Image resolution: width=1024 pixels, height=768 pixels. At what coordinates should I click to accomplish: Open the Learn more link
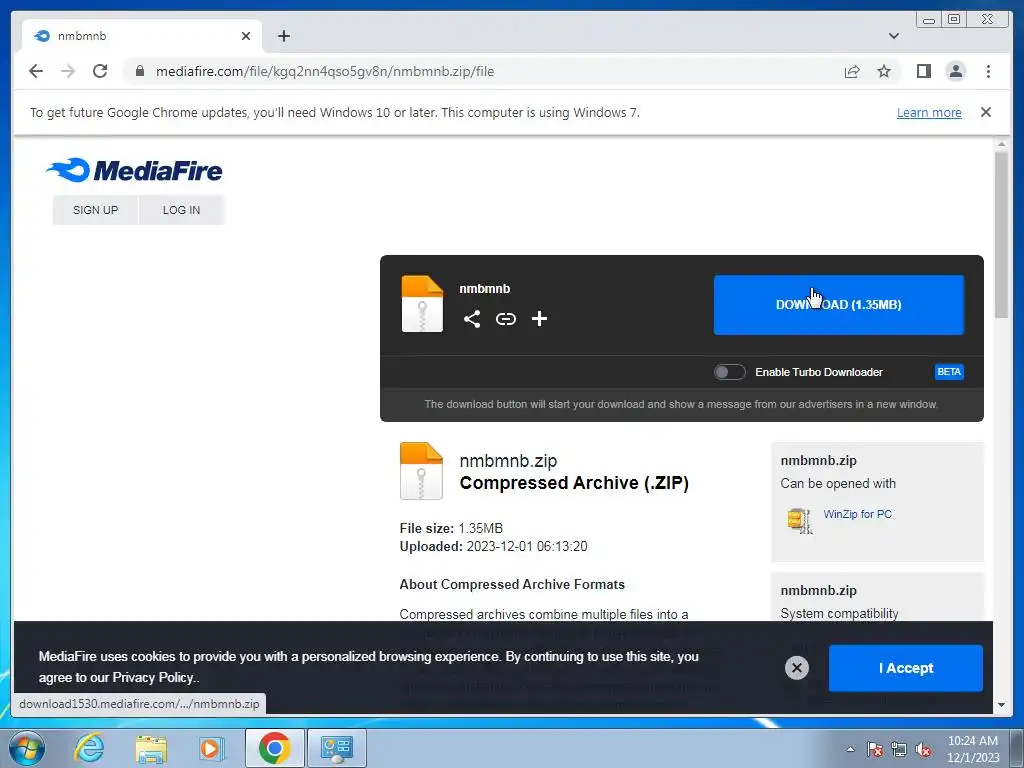929,112
